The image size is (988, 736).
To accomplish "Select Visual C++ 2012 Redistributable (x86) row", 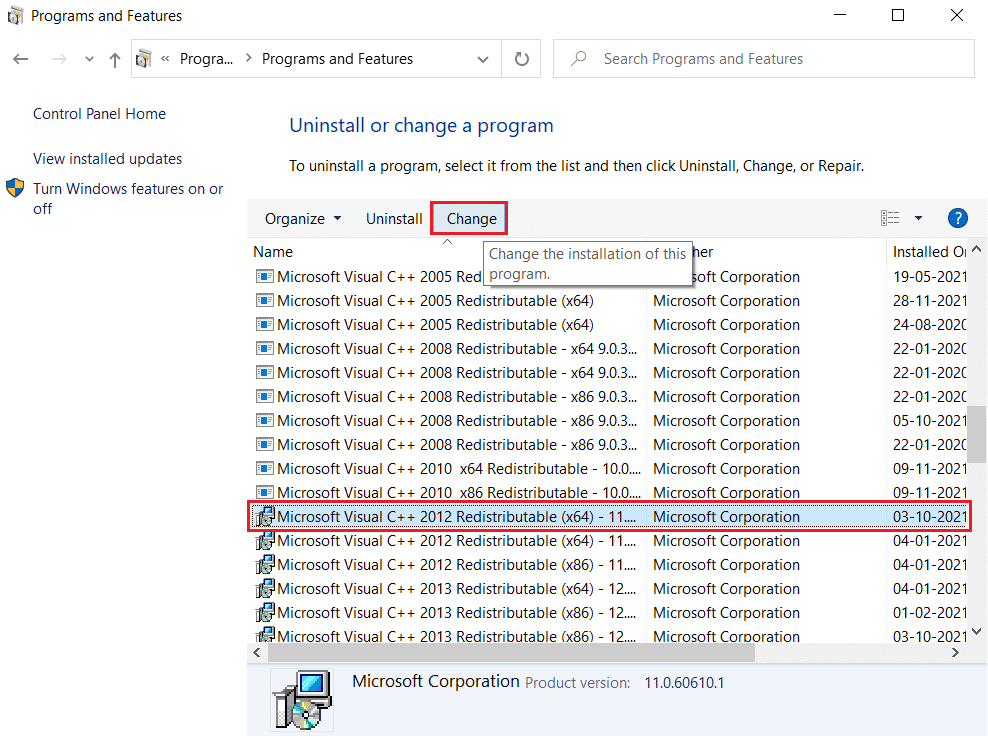I will (609, 565).
